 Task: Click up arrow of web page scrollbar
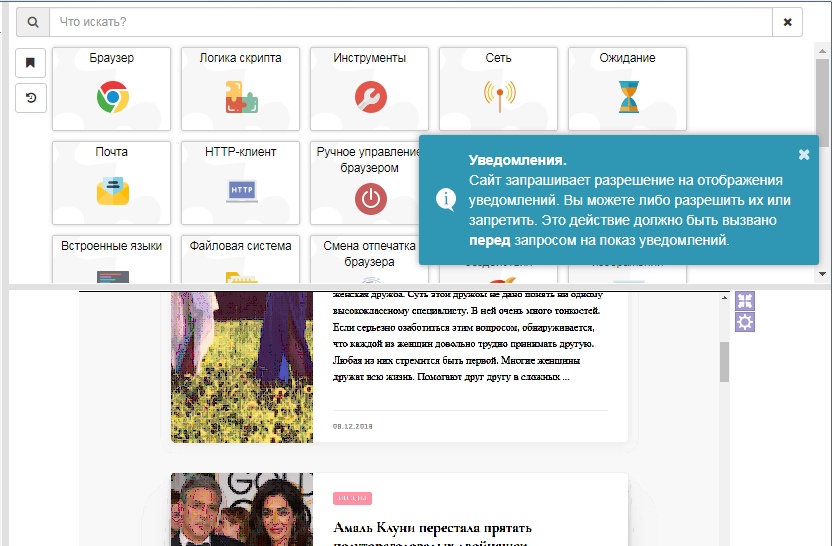click(724, 298)
